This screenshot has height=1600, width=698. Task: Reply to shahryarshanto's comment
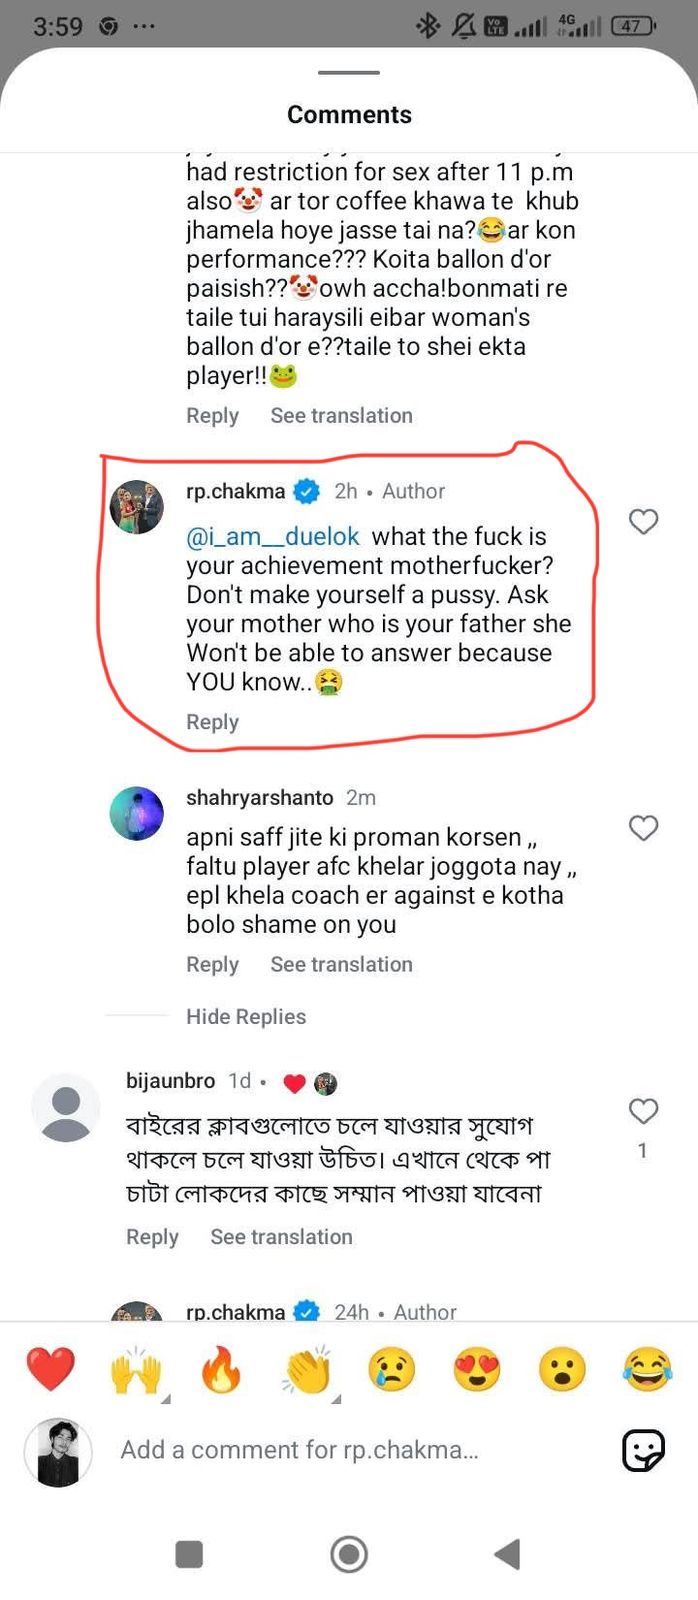(212, 964)
